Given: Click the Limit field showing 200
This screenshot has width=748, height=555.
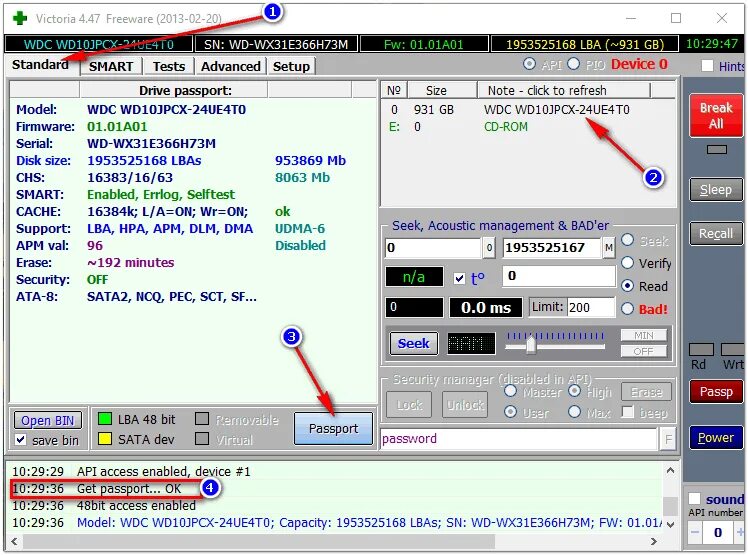Looking at the screenshot, I should point(591,307).
